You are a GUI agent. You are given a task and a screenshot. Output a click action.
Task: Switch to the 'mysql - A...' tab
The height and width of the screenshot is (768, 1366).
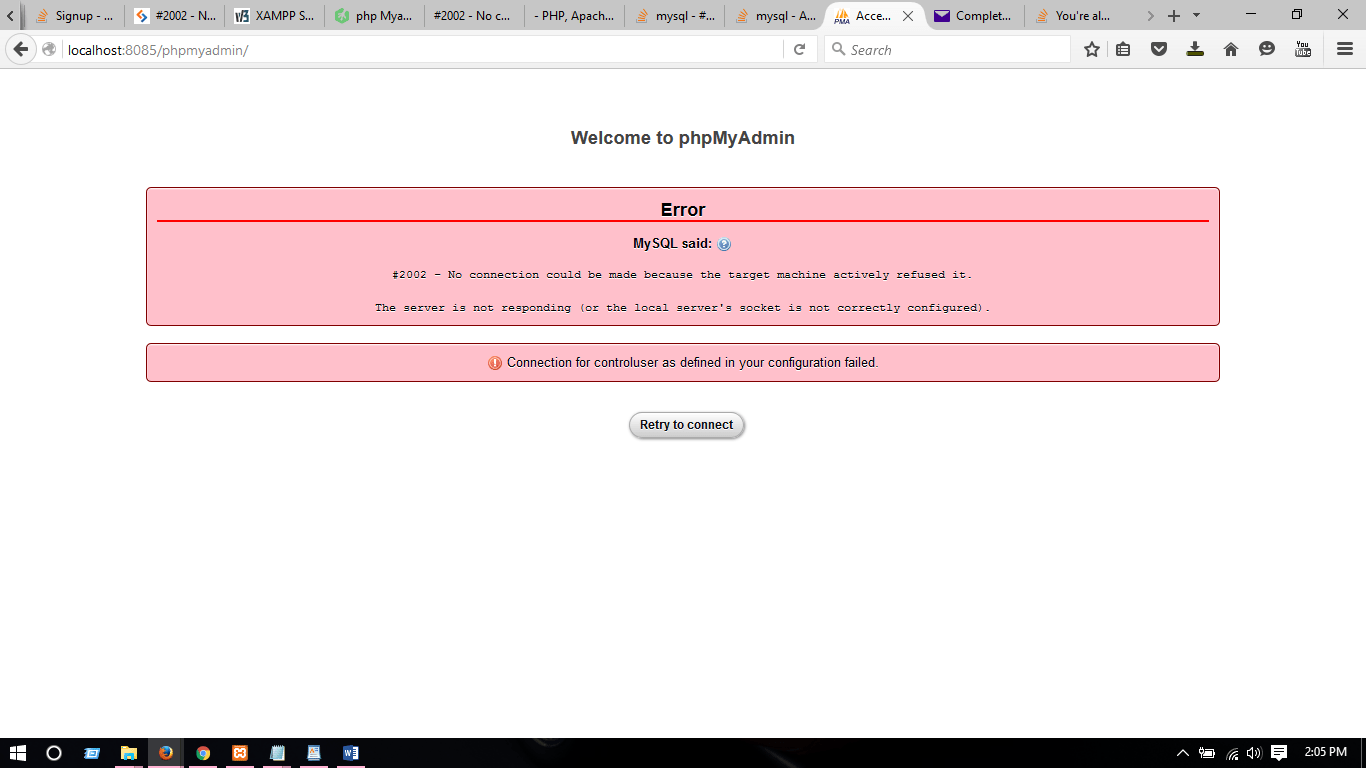tap(775, 16)
